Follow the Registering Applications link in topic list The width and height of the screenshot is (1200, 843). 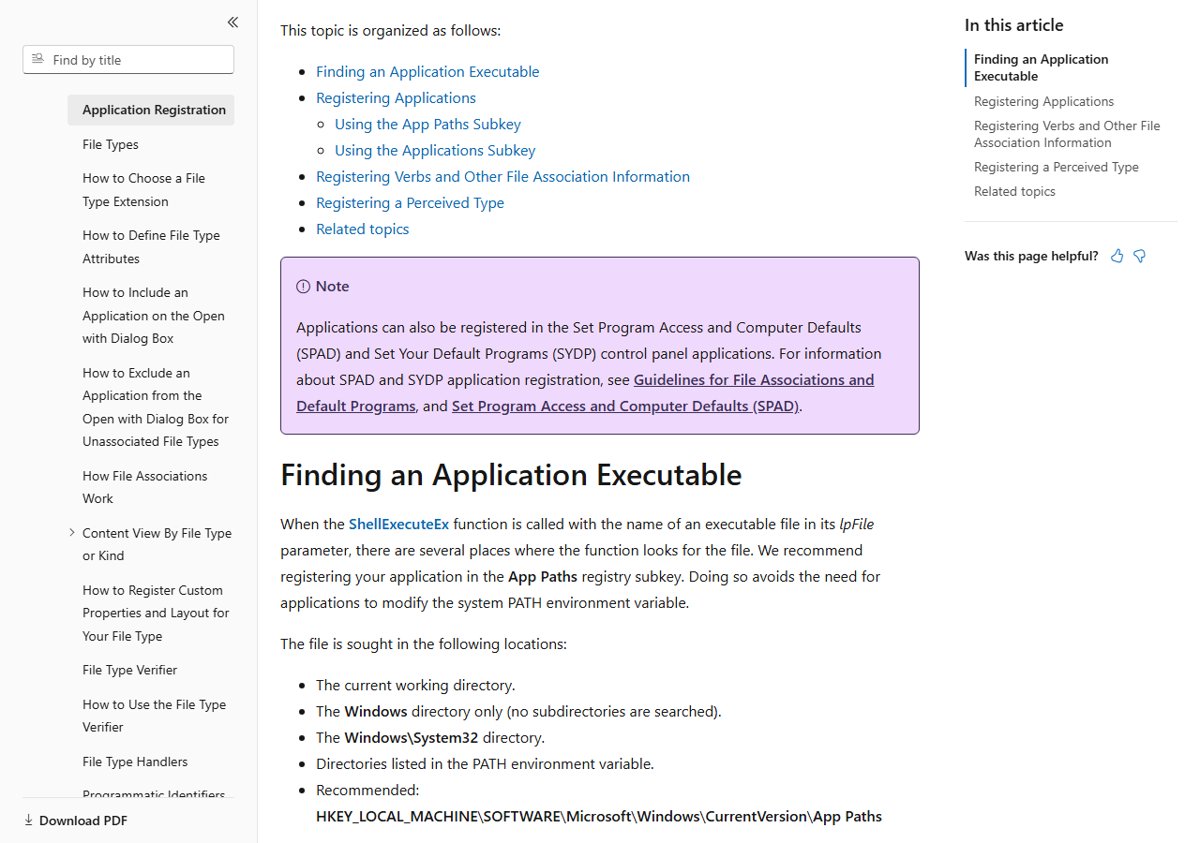(396, 98)
